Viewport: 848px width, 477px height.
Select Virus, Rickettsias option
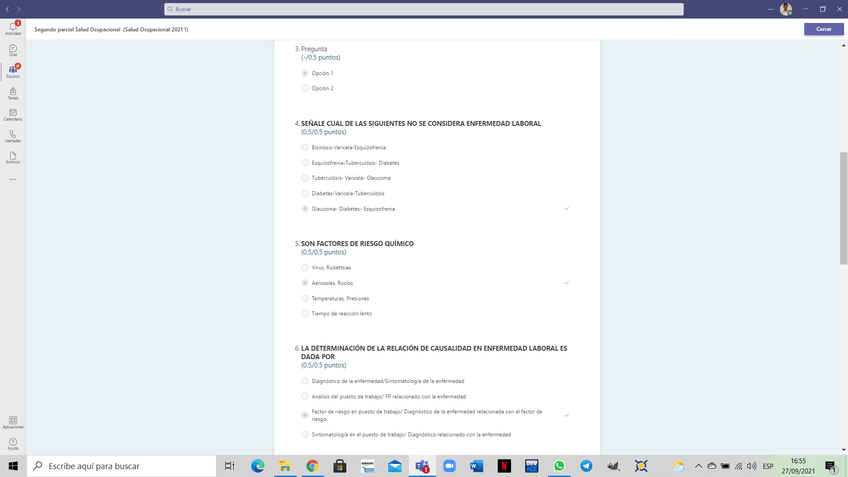[x=305, y=268]
